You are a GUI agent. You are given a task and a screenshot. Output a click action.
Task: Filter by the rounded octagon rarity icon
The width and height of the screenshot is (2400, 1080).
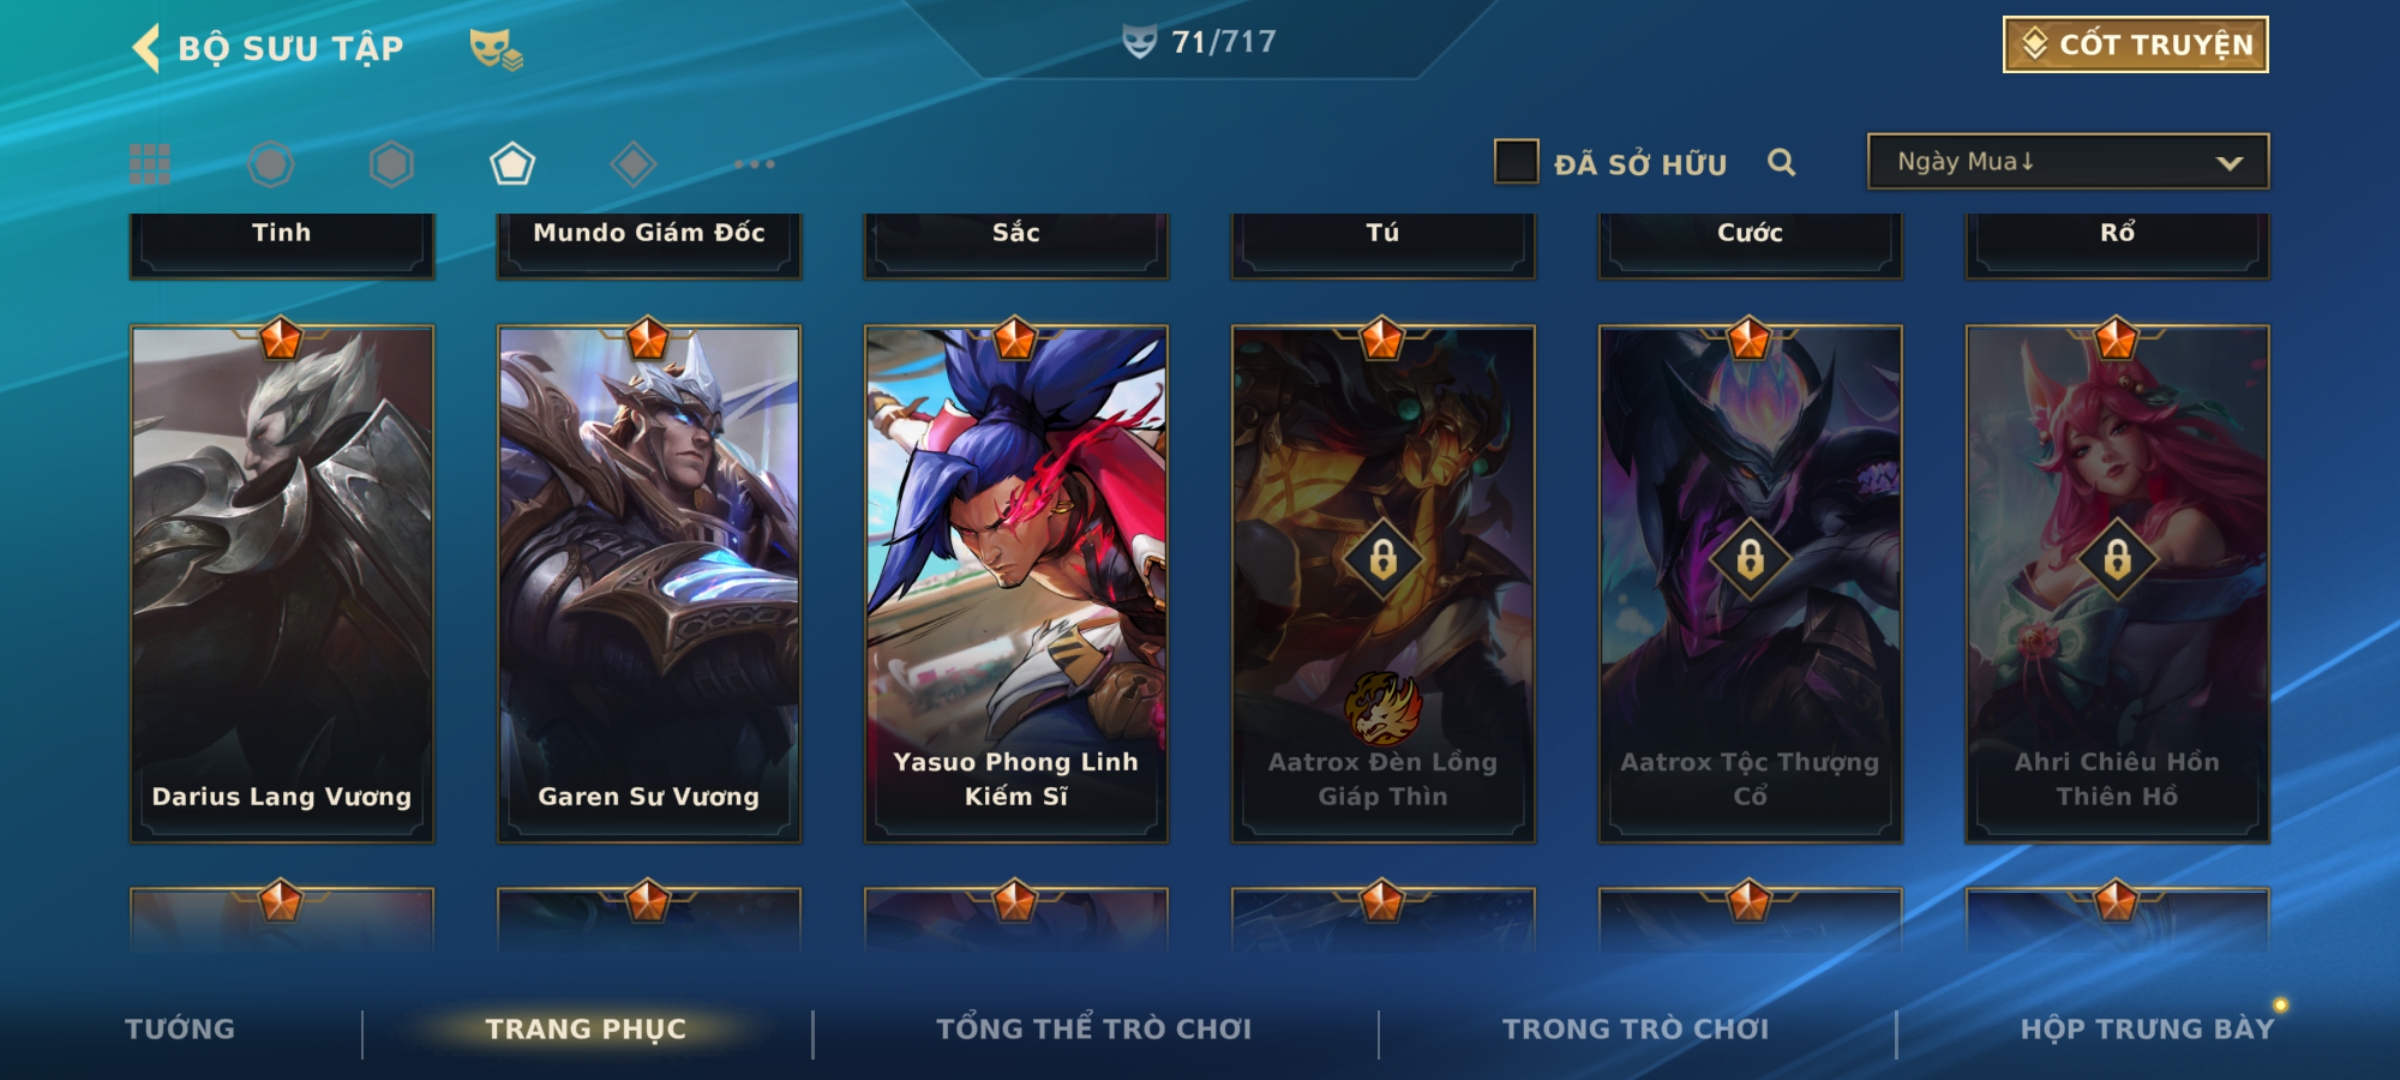[271, 164]
